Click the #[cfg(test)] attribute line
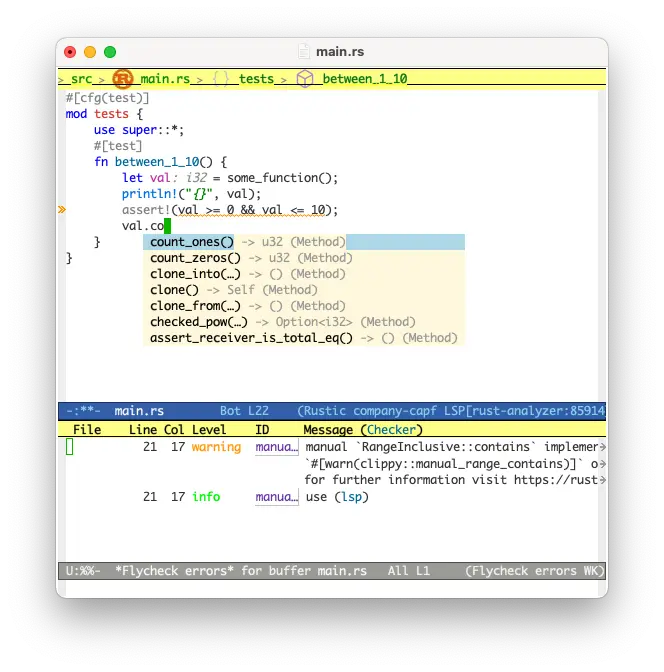Viewport: 664px width, 672px height. (x=107, y=98)
